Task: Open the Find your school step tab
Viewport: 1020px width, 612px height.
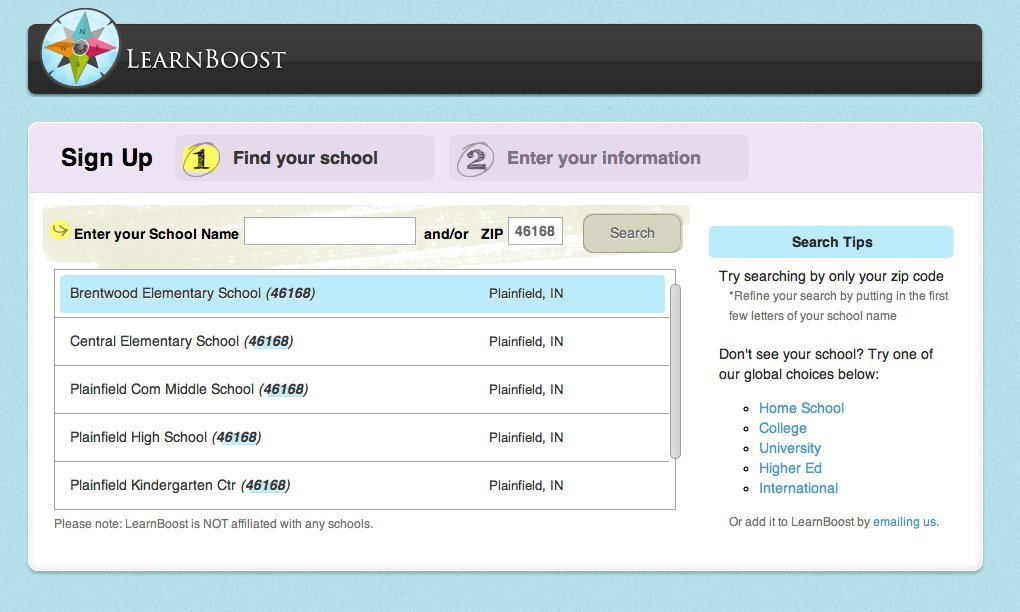Action: click(305, 158)
